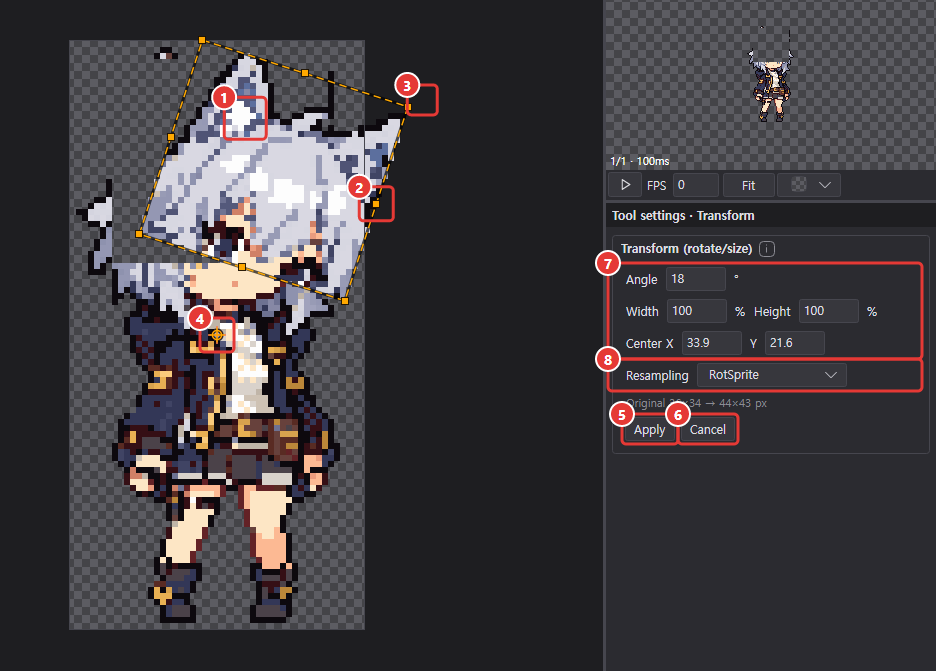
Task: Click the Transform info icon
Action: tap(767, 249)
